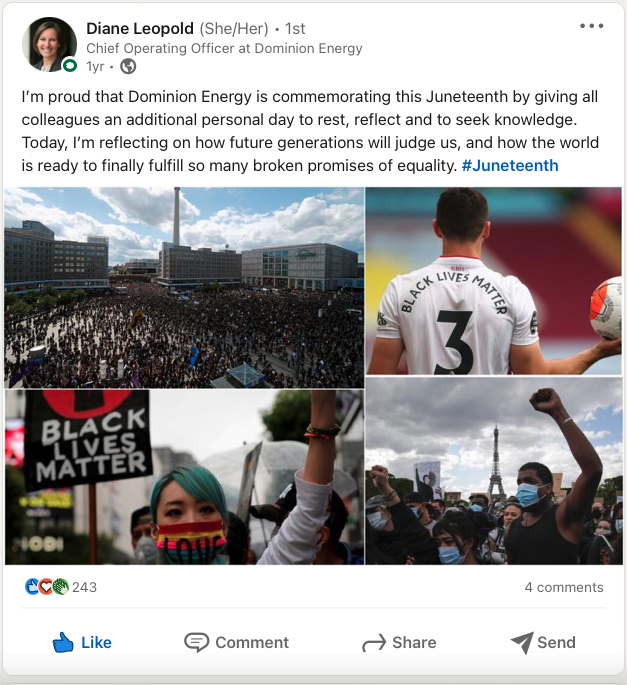
Task: Click the globe public visibility icon
Action: click(128, 66)
